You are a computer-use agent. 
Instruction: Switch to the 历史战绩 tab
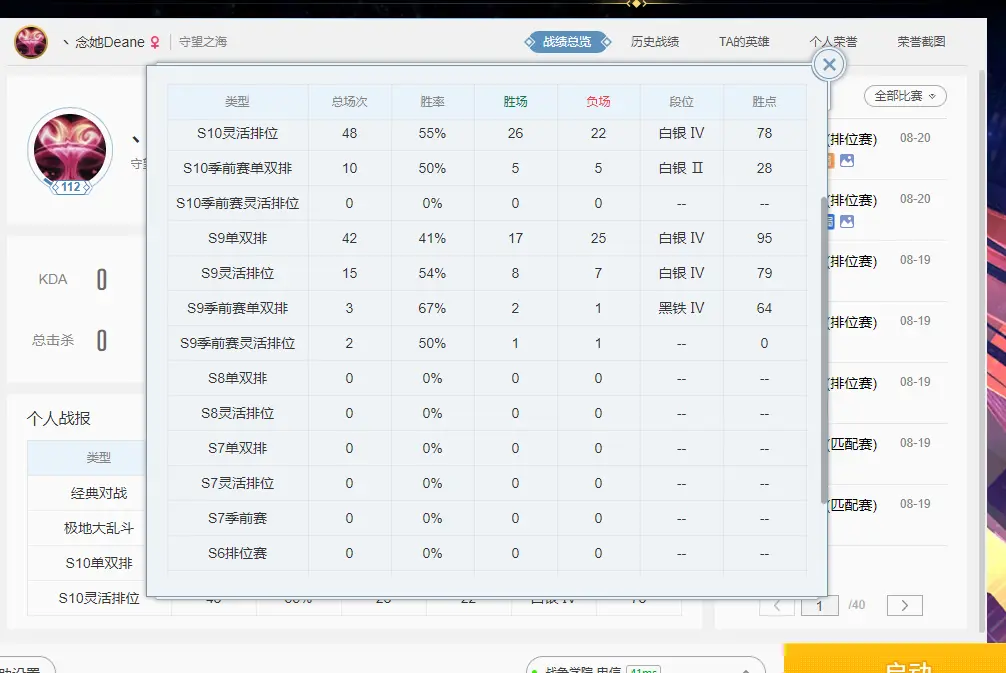(654, 42)
